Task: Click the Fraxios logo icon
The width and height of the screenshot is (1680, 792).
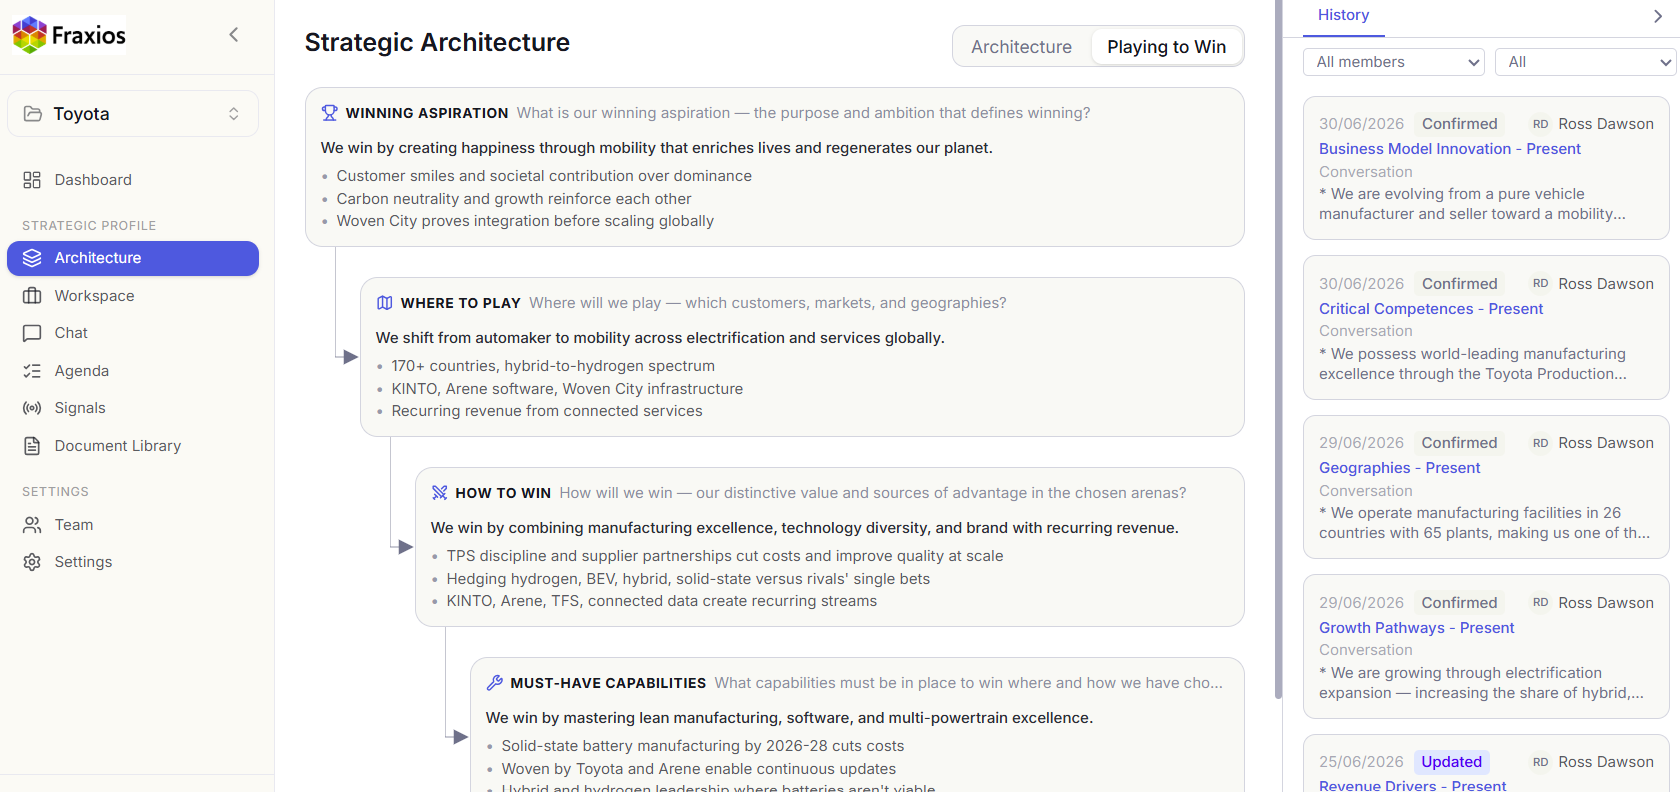Action: pos(29,35)
